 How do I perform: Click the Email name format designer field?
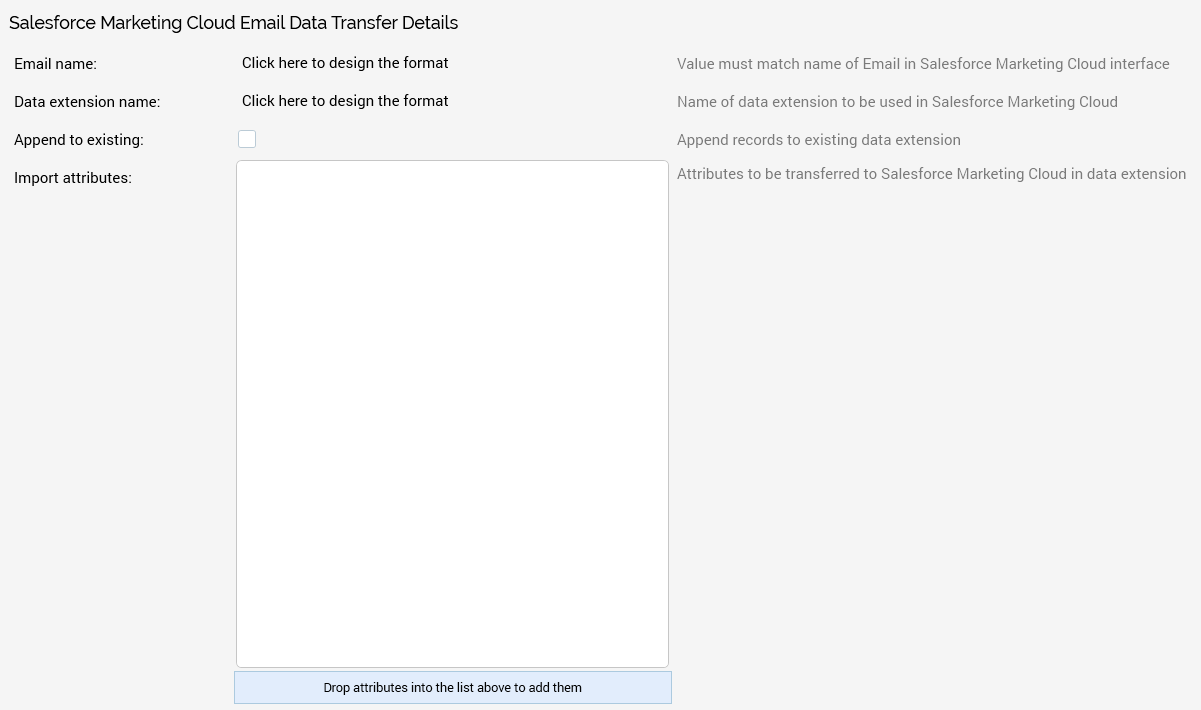pyautogui.click(x=345, y=63)
